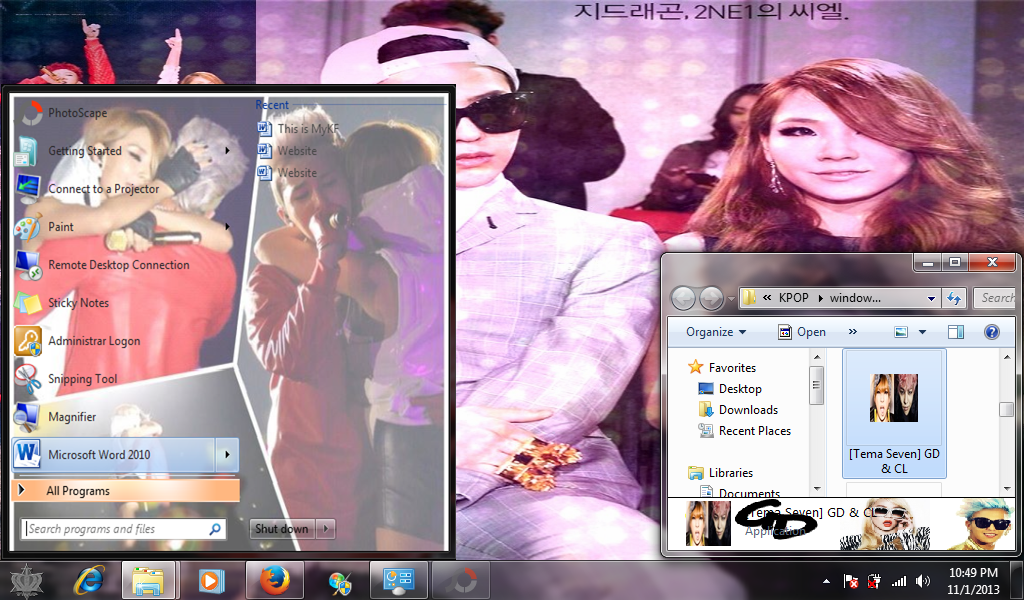The width and height of the screenshot is (1024, 600).
Task: Show more toolbar commands chevron
Action: pyautogui.click(x=852, y=332)
